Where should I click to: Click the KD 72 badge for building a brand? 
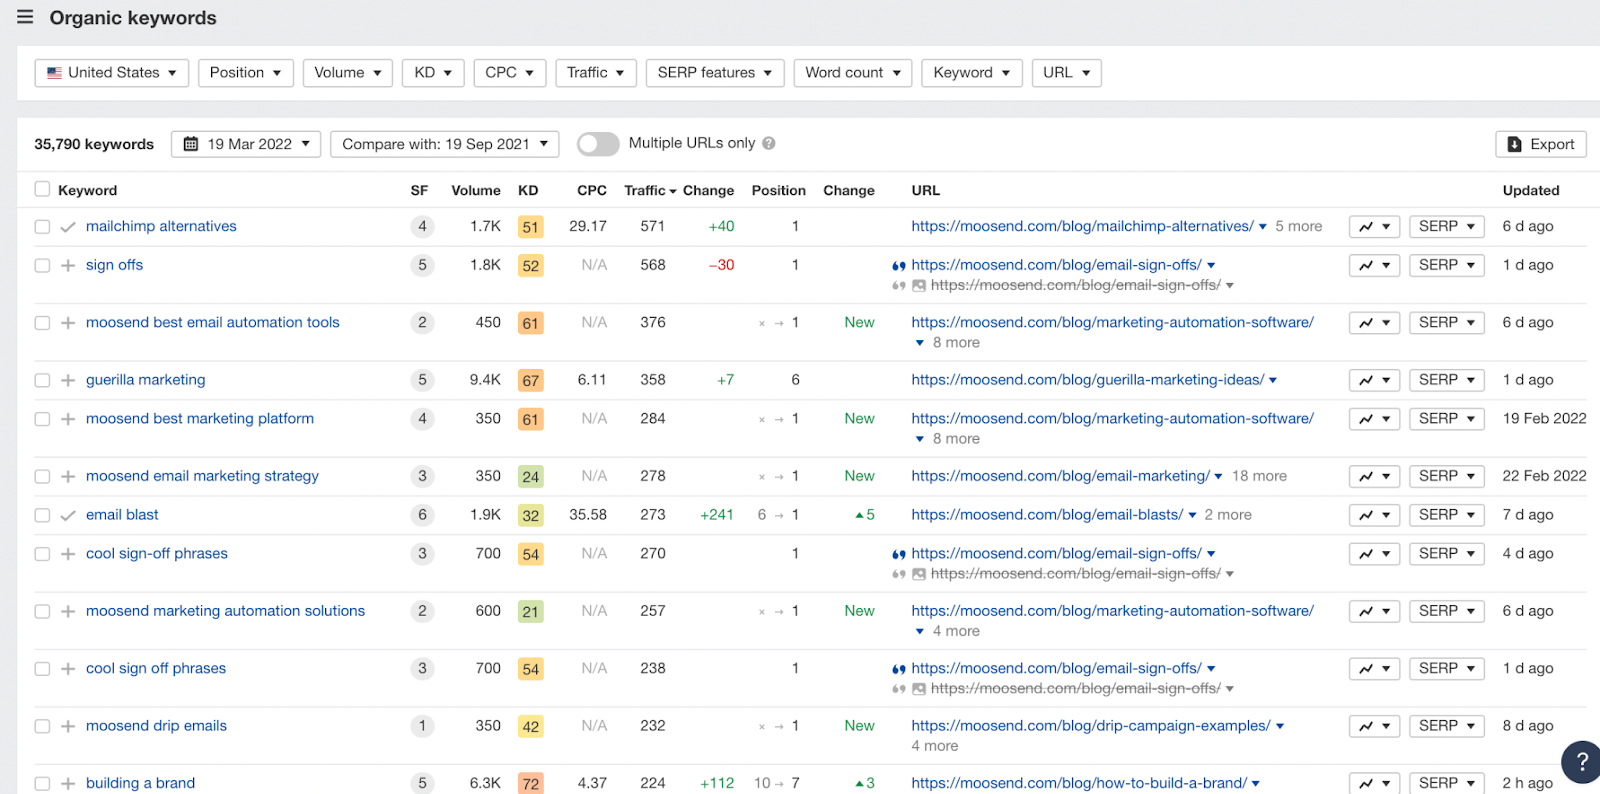pyautogui.click(x=531, y=784)
